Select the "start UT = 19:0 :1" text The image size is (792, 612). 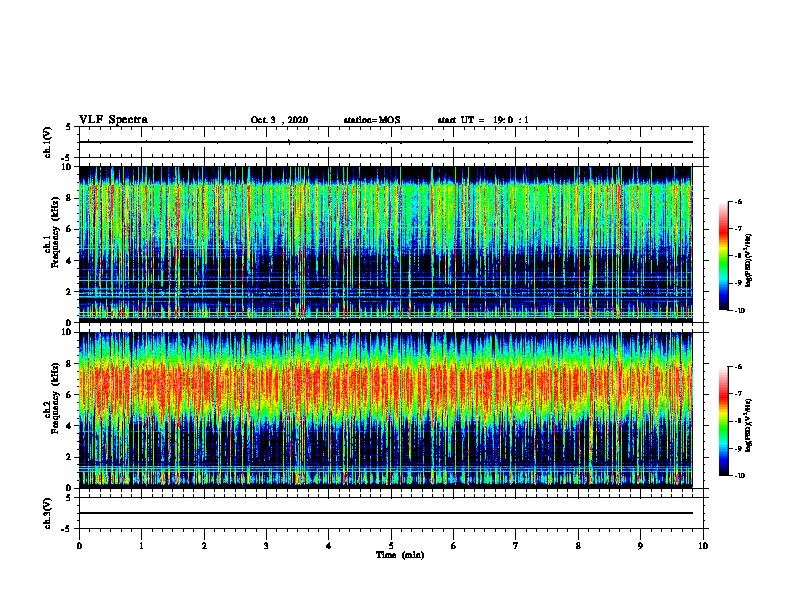click(x=483, y=120)
